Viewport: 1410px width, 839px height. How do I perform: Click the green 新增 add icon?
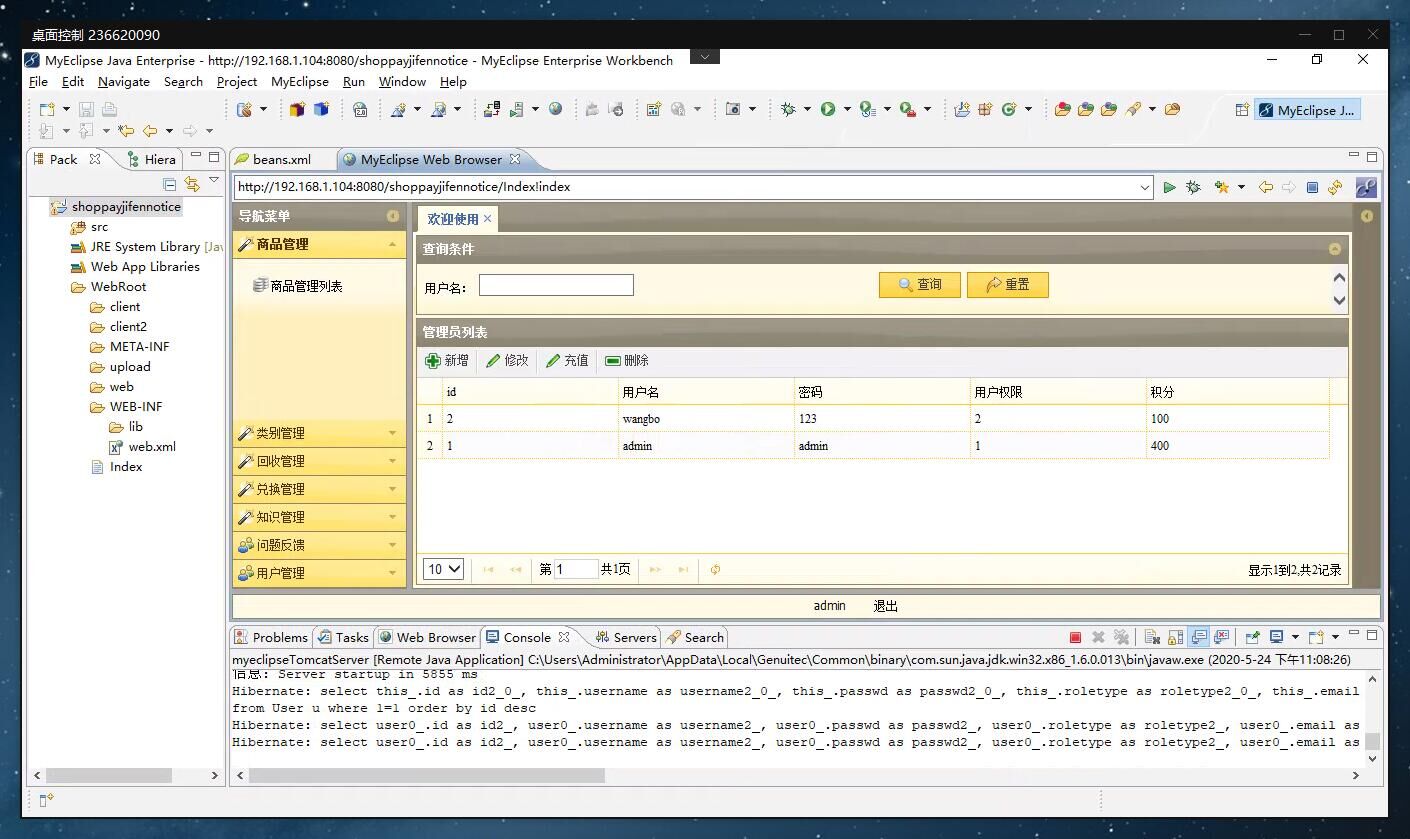point(433,361)
